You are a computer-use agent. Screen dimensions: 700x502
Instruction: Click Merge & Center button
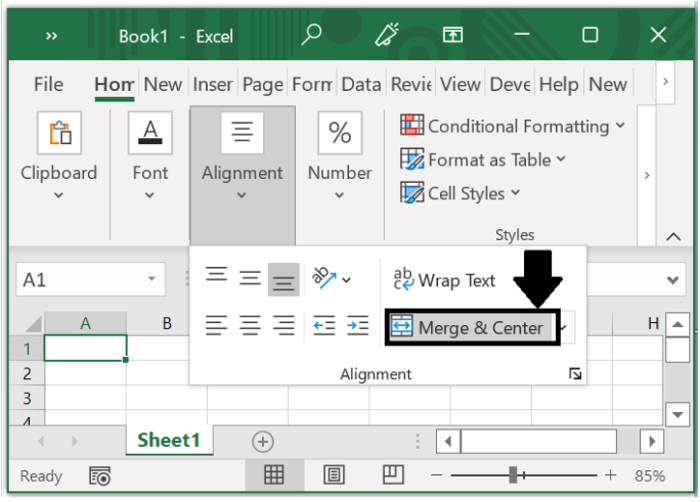click(x=468, y=328)
